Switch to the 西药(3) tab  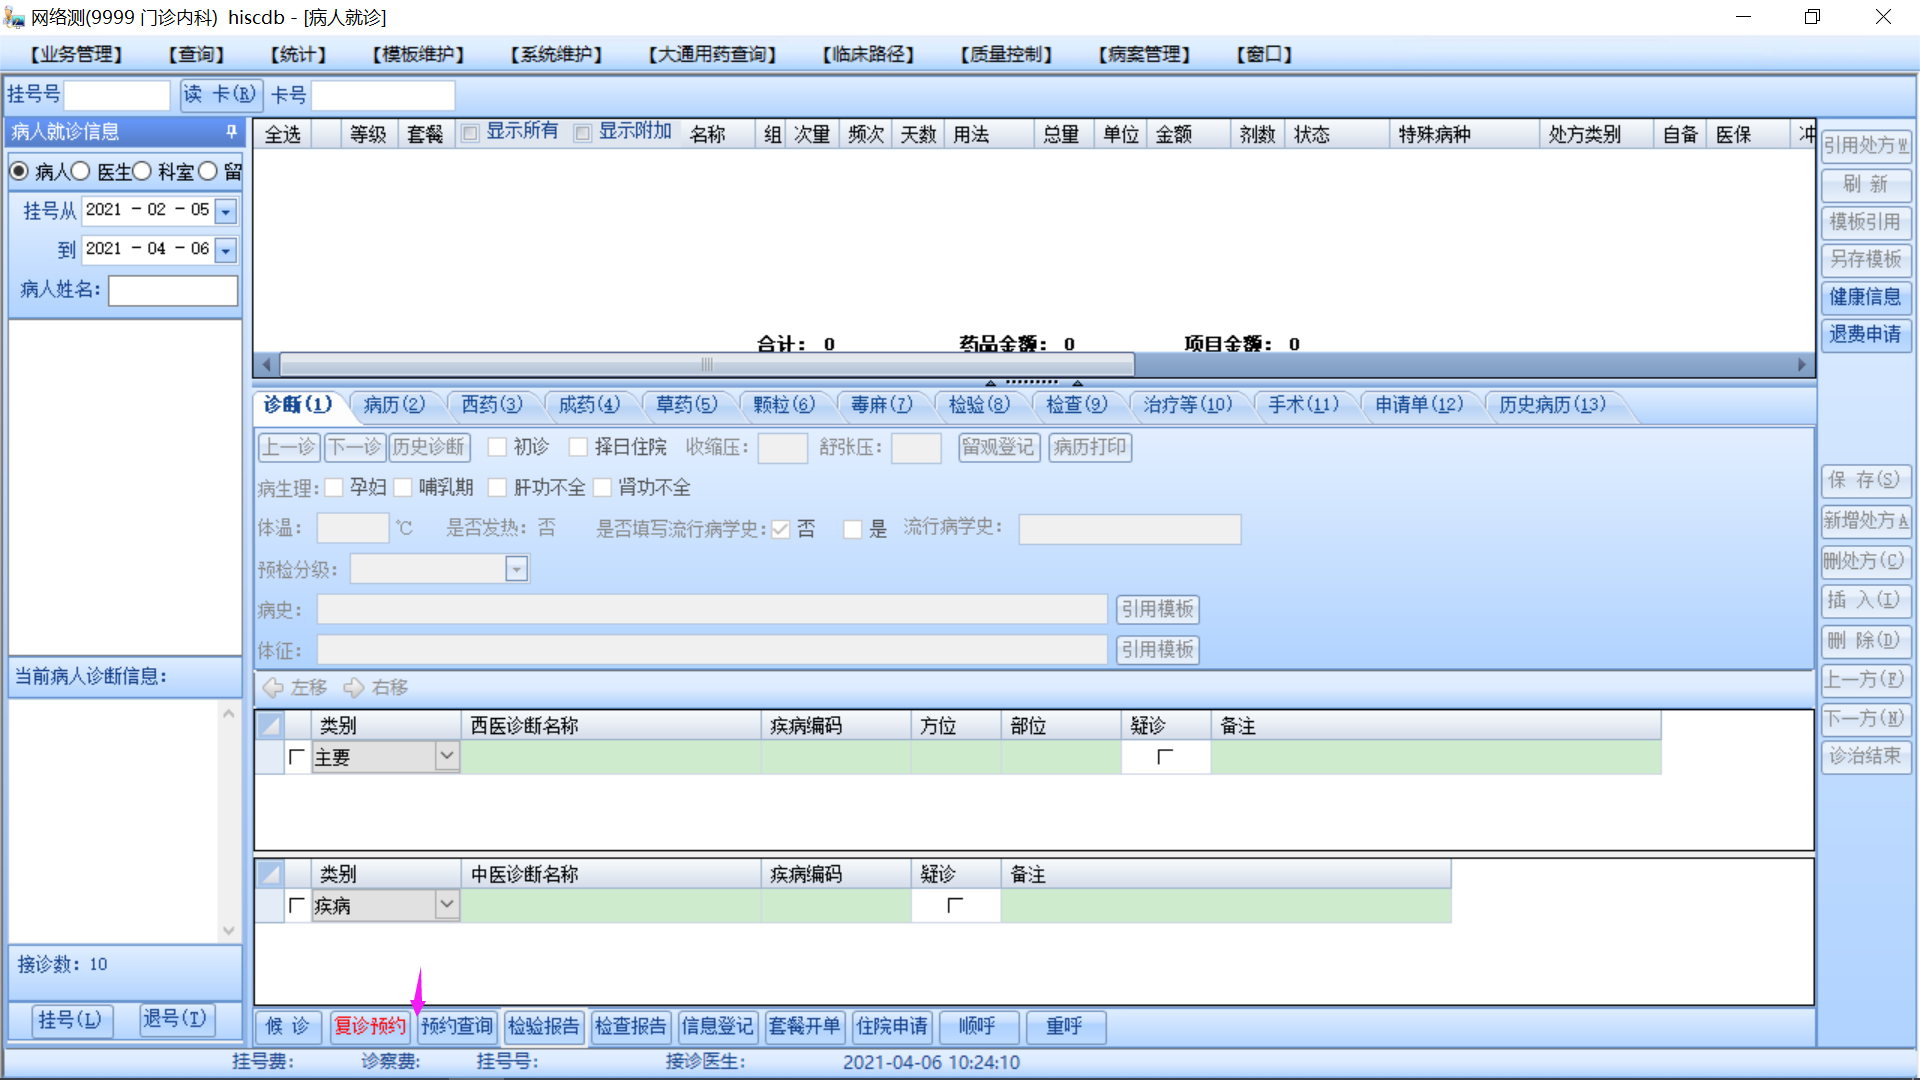[491, 405]
